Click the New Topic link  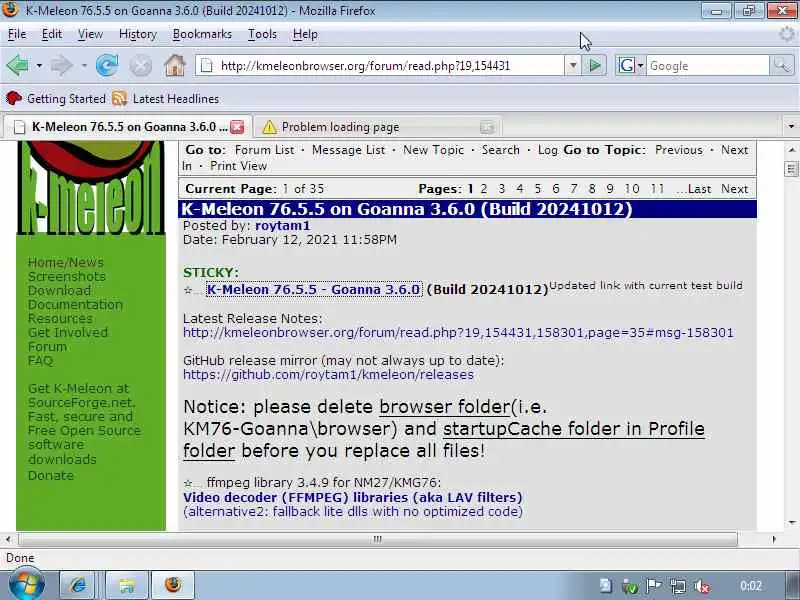433,150
